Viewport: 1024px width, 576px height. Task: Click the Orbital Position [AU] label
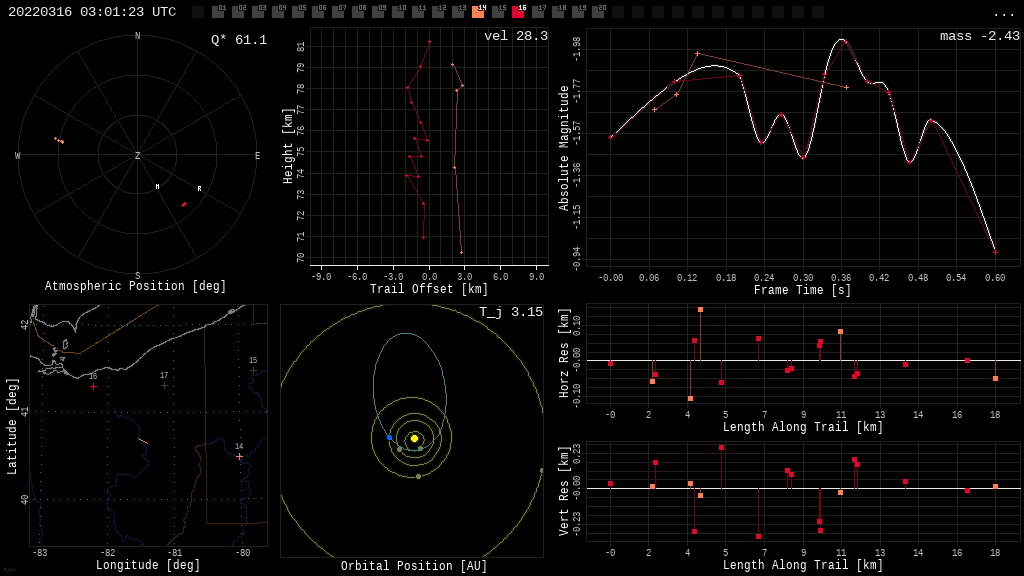click(414, 566)
